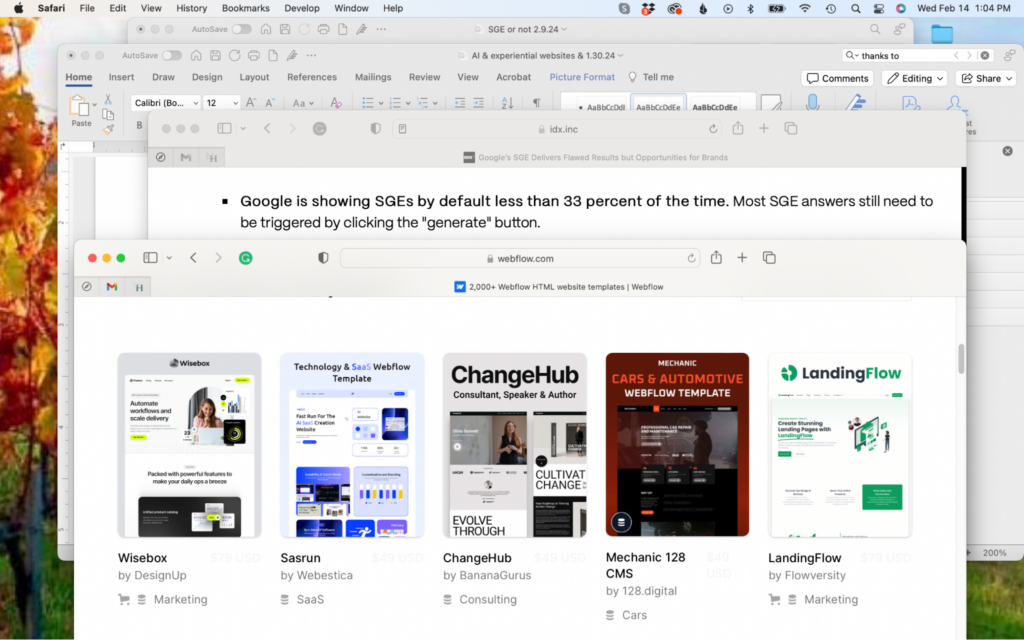Image resolution: width=1024 pixels, height=640 pixels.
Task: Open the pinned Gmail tab in the webflow.com window
Action: pos(112,287)
